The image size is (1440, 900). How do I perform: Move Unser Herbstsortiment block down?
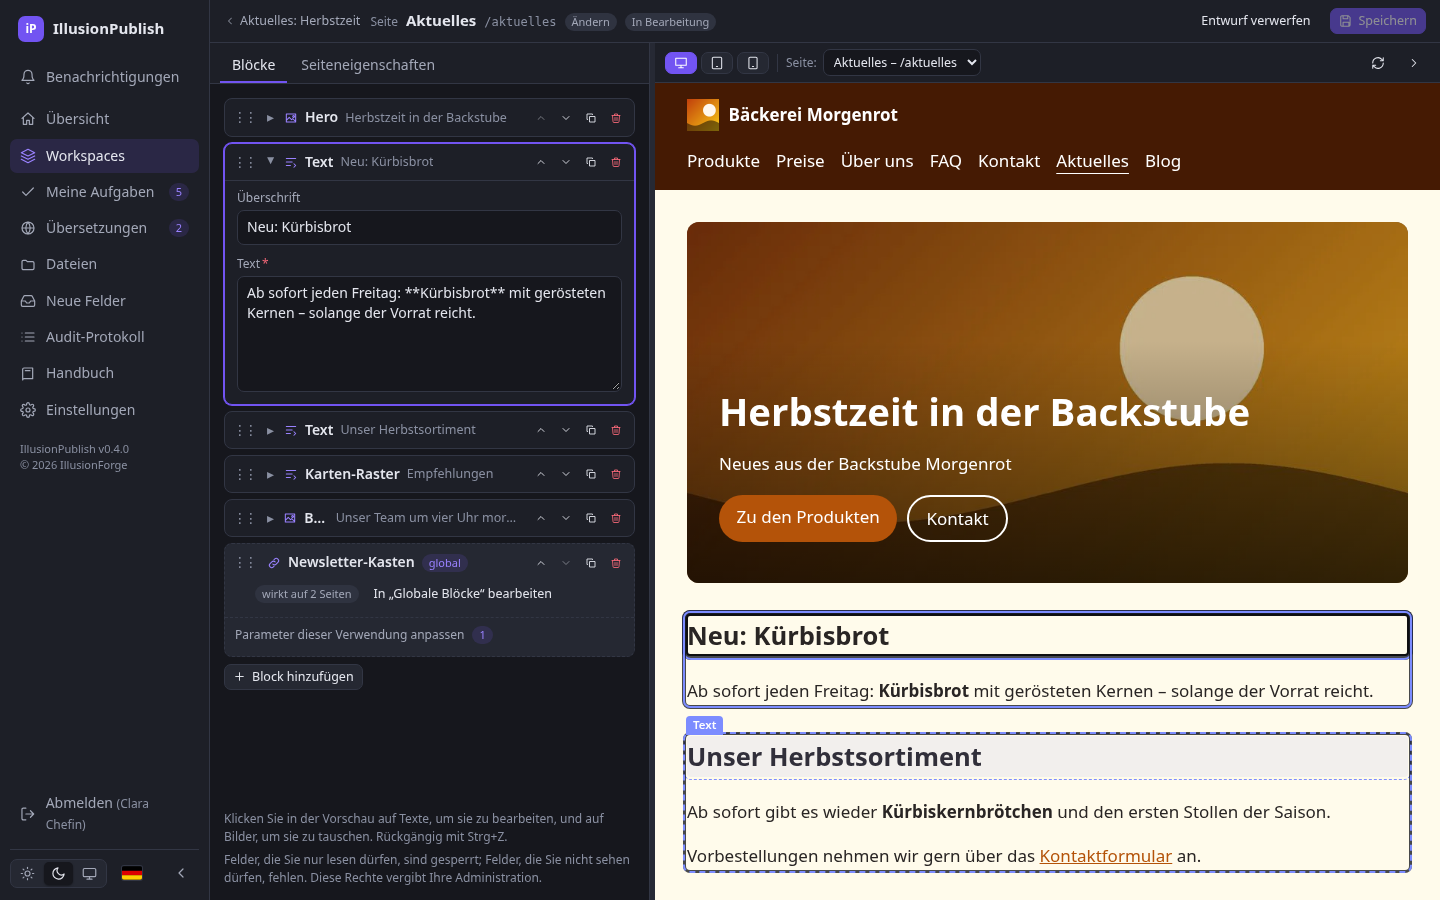(x=566, y=430)
